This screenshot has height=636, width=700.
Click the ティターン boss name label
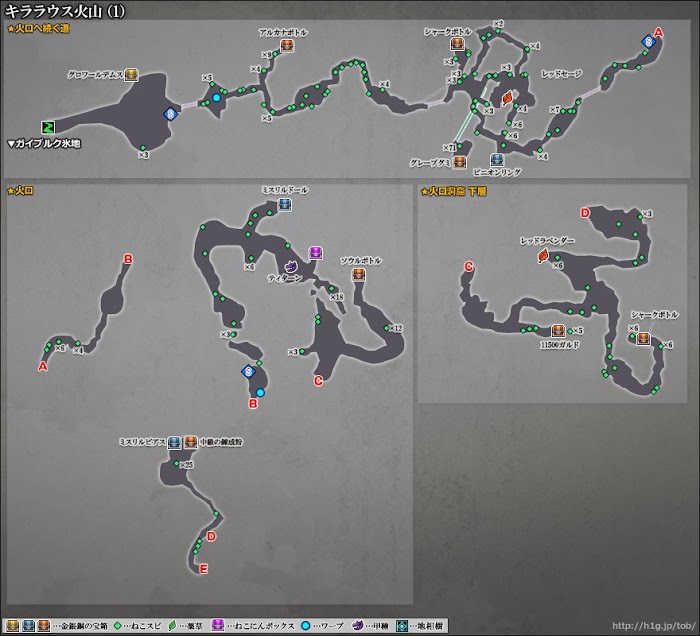click(x=285, y=278)
